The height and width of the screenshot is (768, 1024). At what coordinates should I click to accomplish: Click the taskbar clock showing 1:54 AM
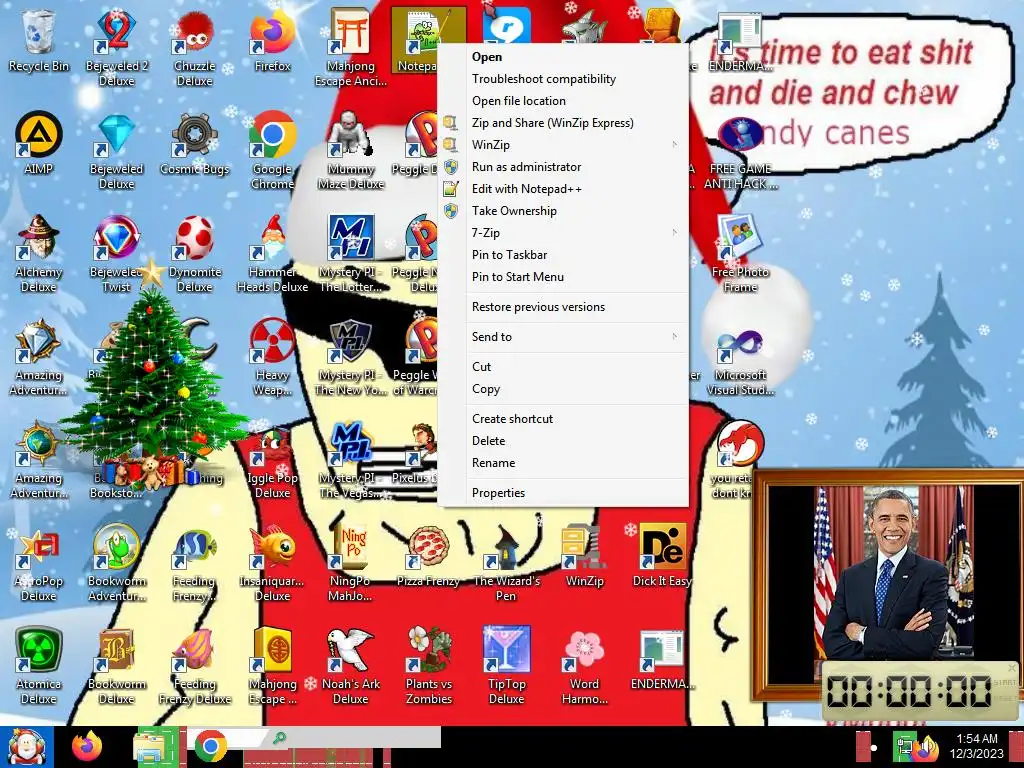(977, 746)
